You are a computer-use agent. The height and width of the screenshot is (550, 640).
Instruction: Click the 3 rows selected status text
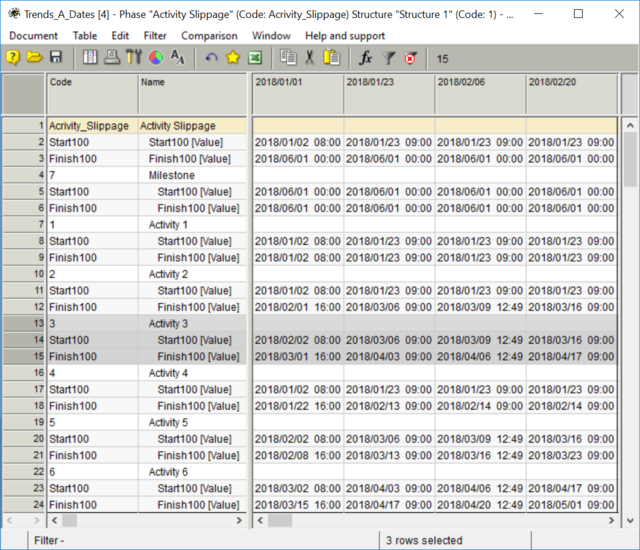pyautogui.click(x=424, y=540)
